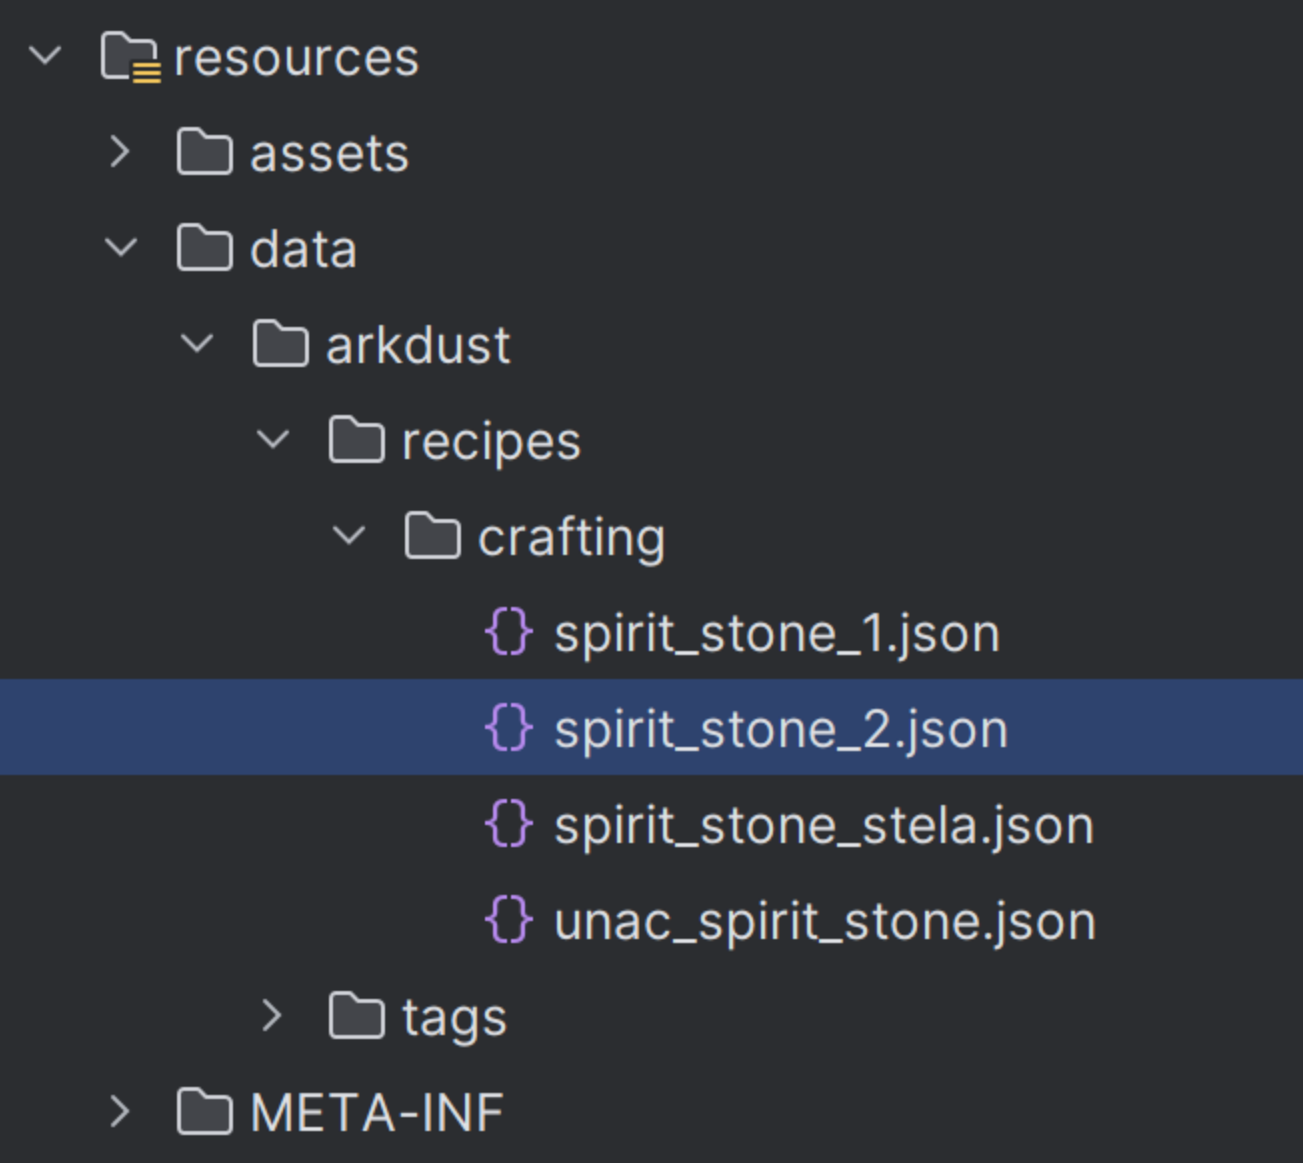This screenshot has width=1303, height=1163.
Task: Collapse the data folder chevron
Action: 122,247
